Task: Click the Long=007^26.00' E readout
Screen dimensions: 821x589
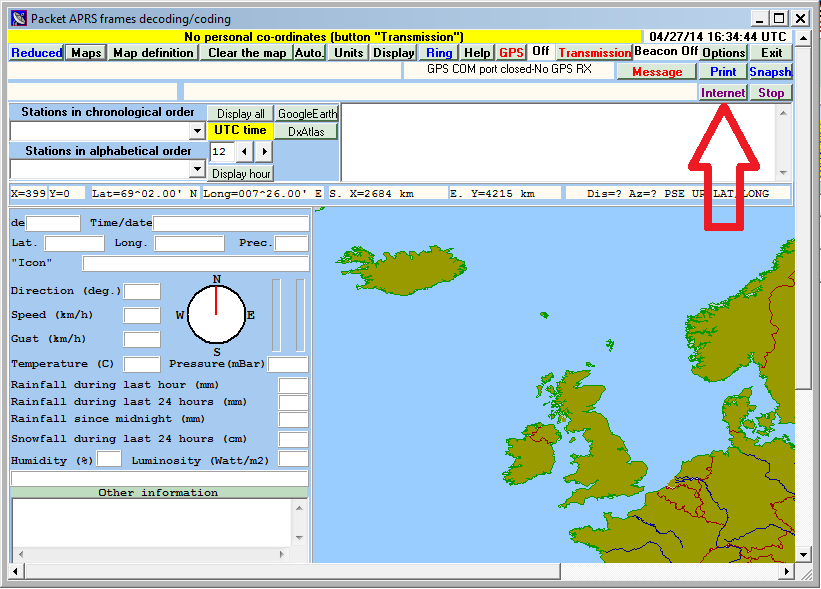Action: pyautogui.click(x=263, y=194)
